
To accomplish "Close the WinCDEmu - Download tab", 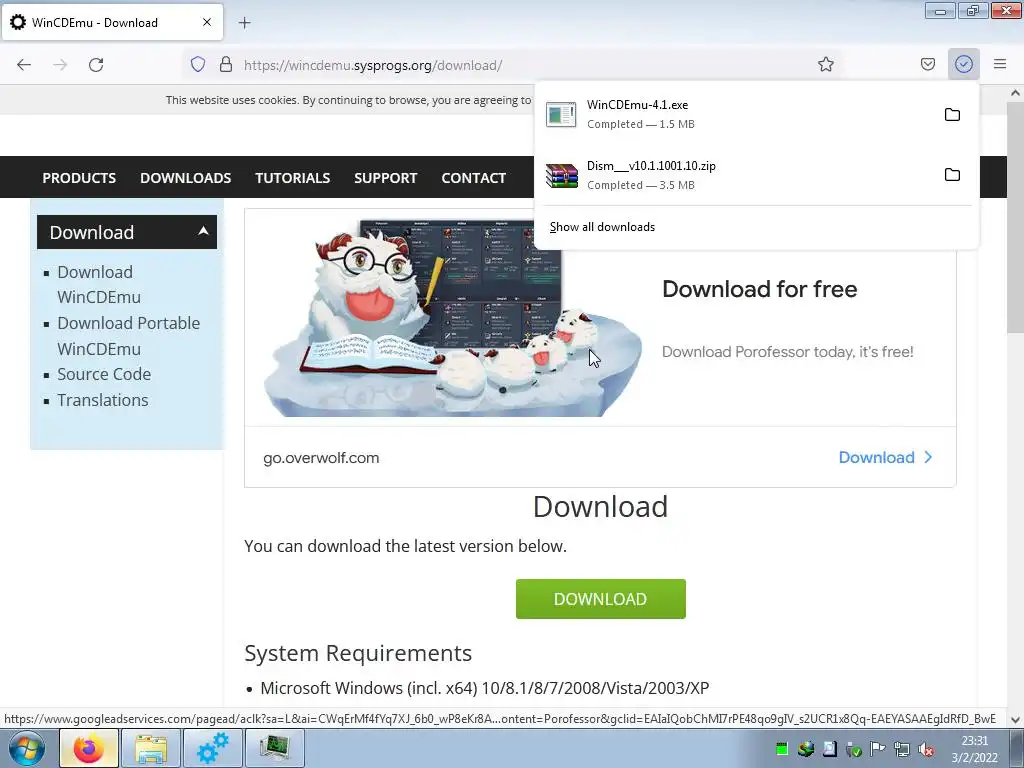I will coord(207,22).
